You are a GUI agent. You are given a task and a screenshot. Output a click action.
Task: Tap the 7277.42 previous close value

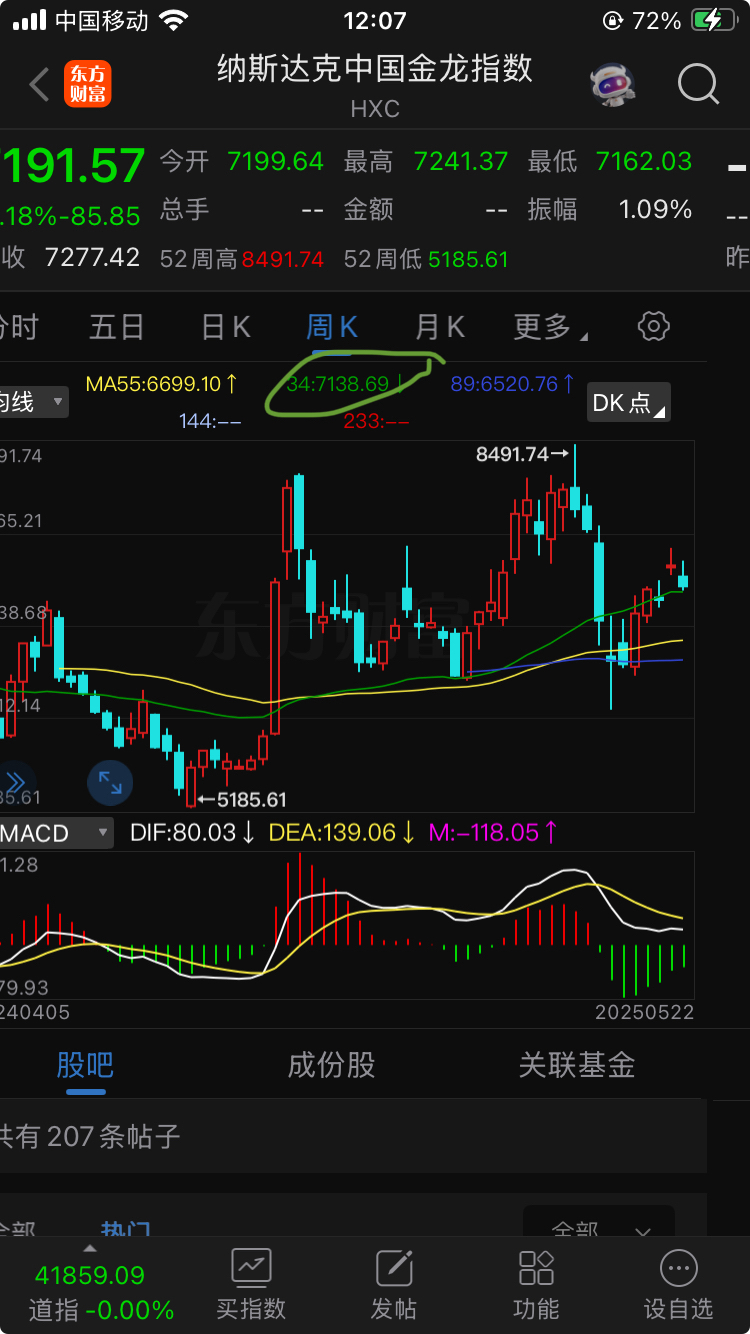point(92,257)
